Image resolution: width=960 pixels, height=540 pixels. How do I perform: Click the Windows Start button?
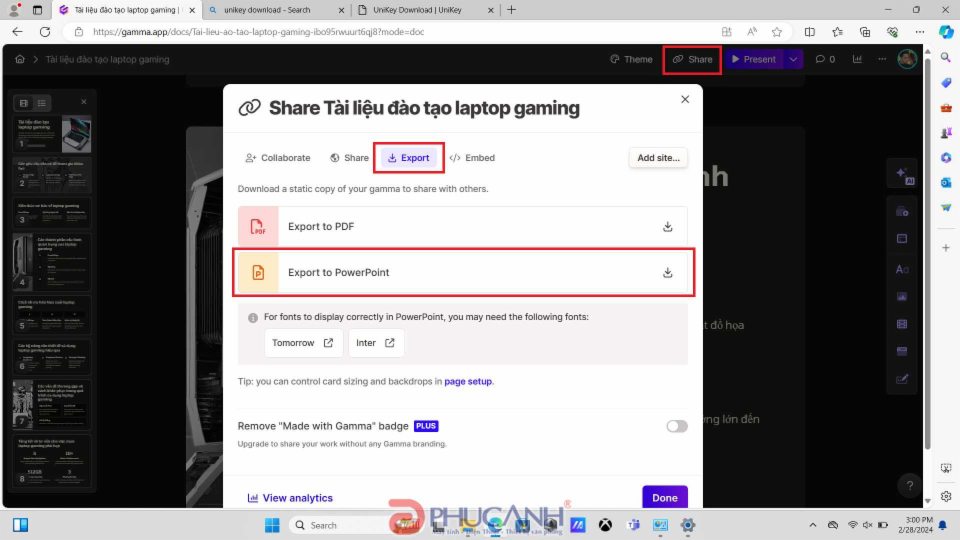point(272,525)
